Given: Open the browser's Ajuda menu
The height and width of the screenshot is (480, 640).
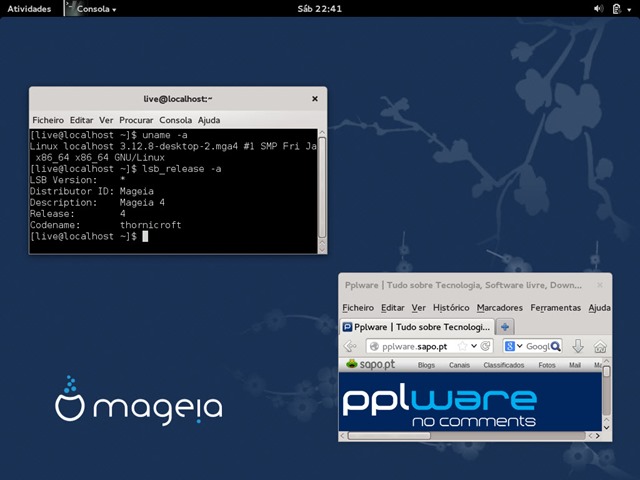Looking at the screenshot, I should (600, 308).
